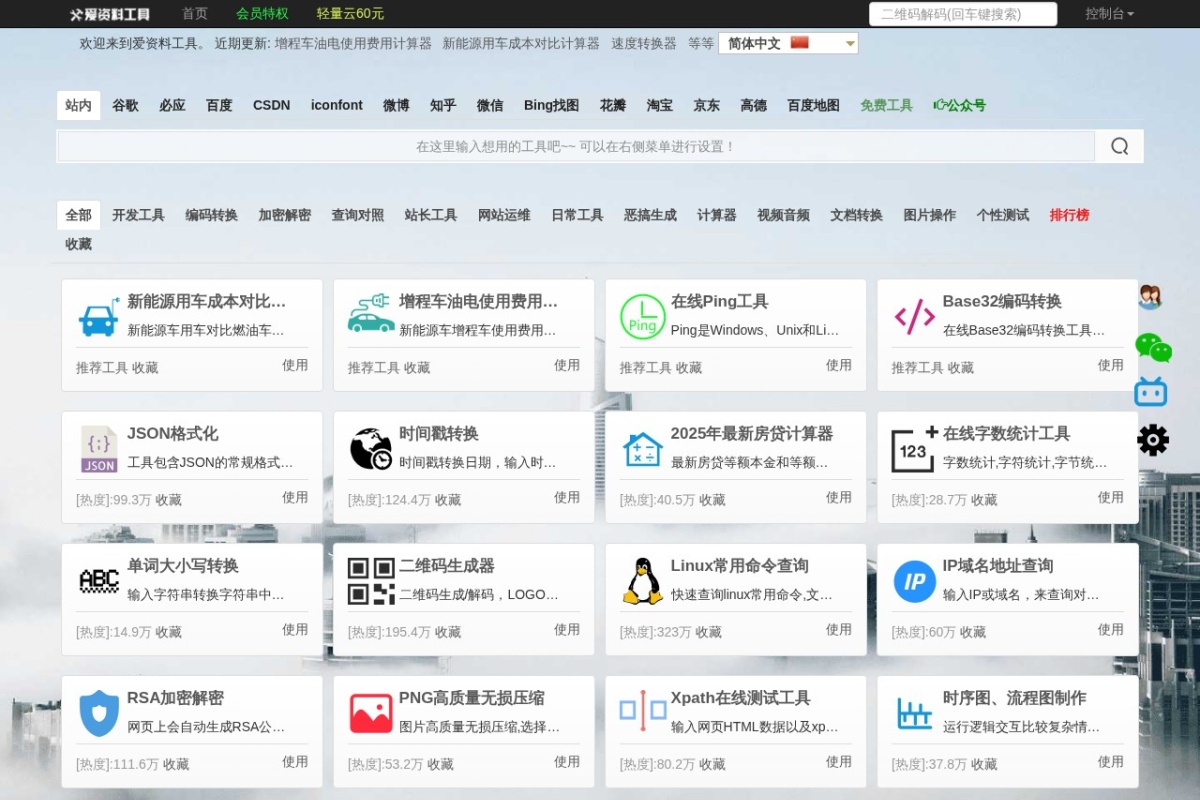Click the globe icon on 时间戳转换 card
The height and width of the screenshot is (800, 1200).
coord(369,448)
